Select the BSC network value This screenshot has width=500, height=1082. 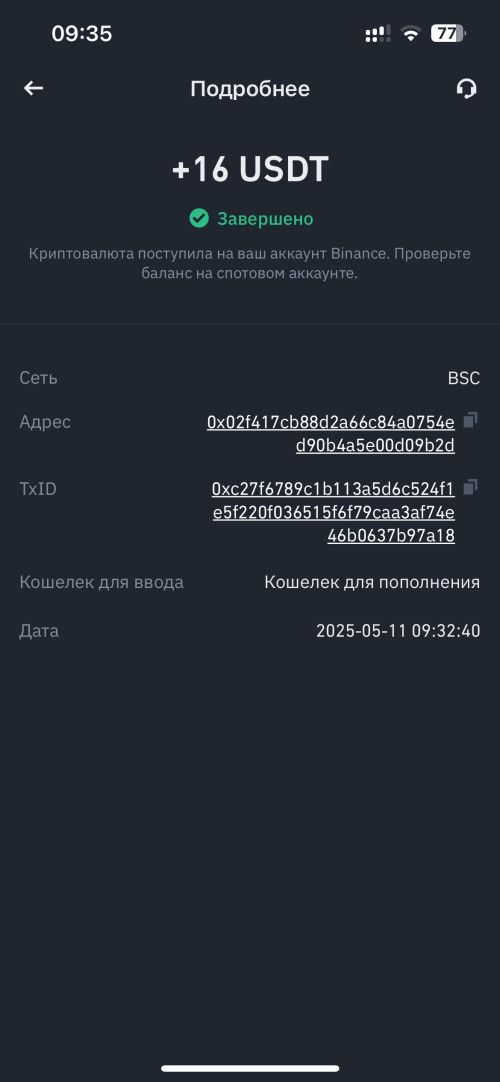tap(463, 378)
